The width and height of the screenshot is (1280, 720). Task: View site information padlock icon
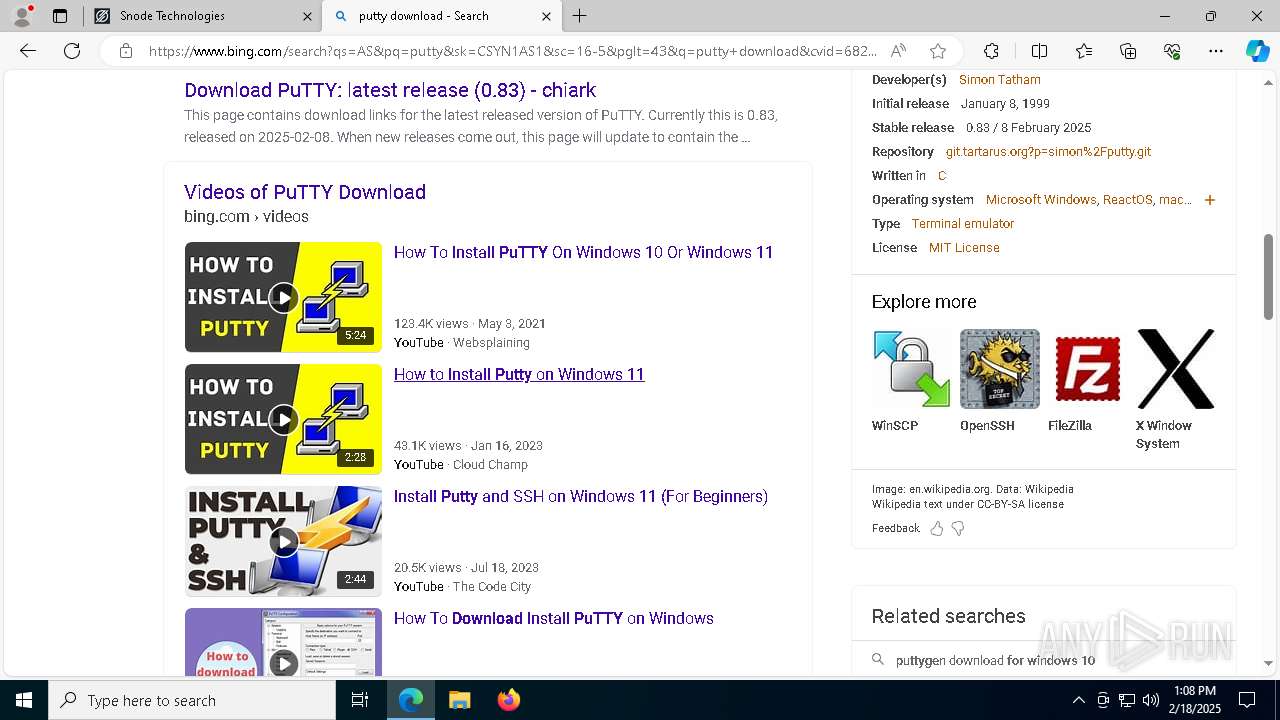126,51
